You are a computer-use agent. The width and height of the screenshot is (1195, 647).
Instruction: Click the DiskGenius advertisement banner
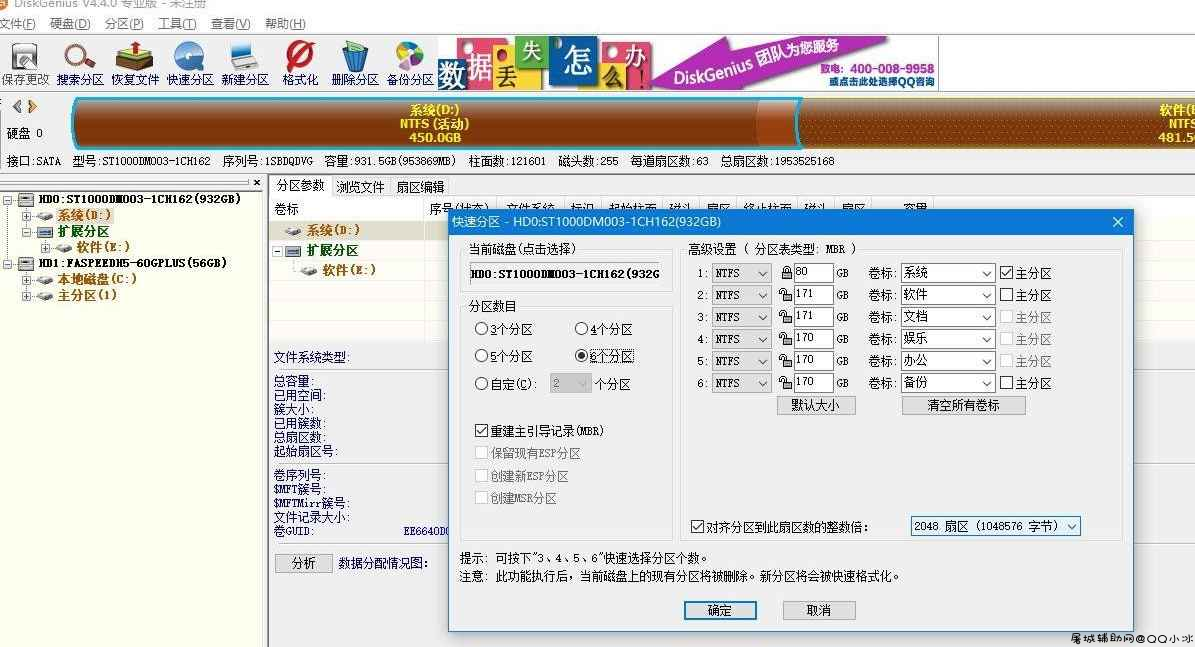tap(687, 64)
